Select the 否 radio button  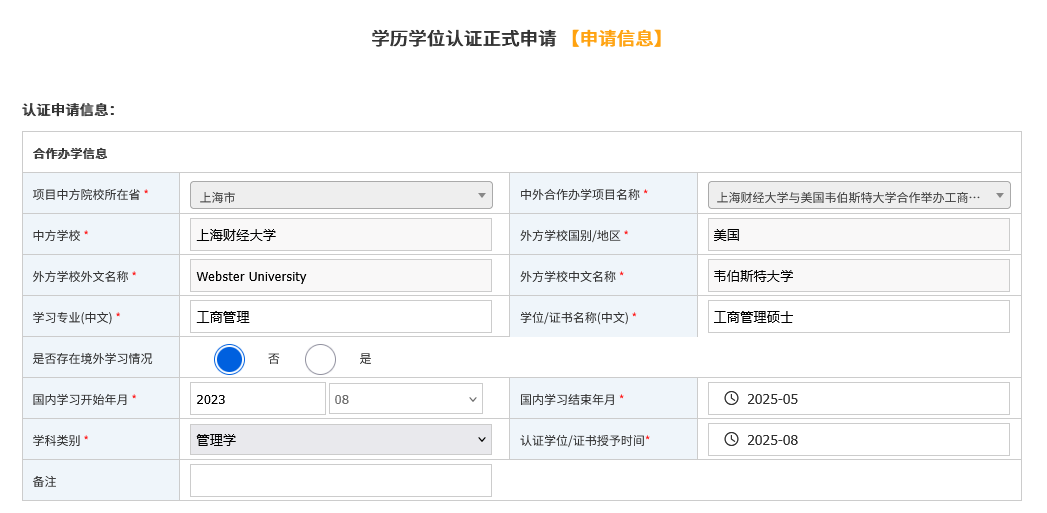(230, 359)
